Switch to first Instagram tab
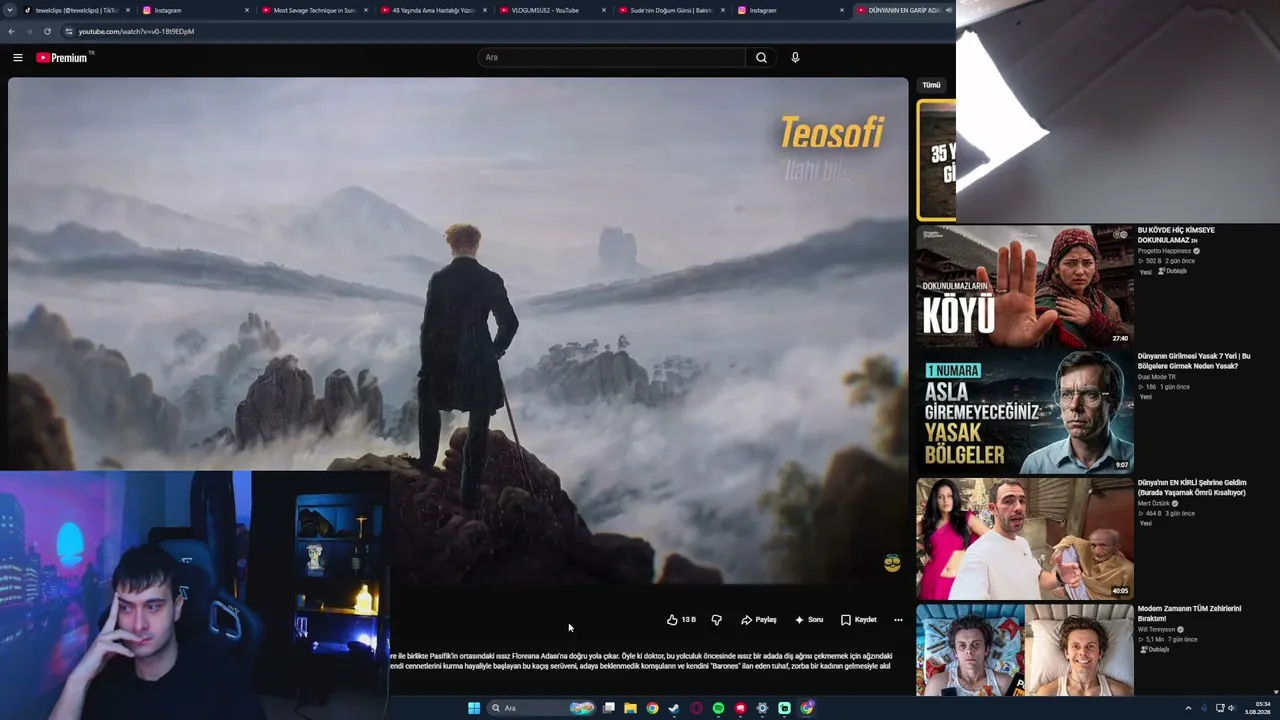This screenshot has height=720, width=1280. [x=196, y=10]
